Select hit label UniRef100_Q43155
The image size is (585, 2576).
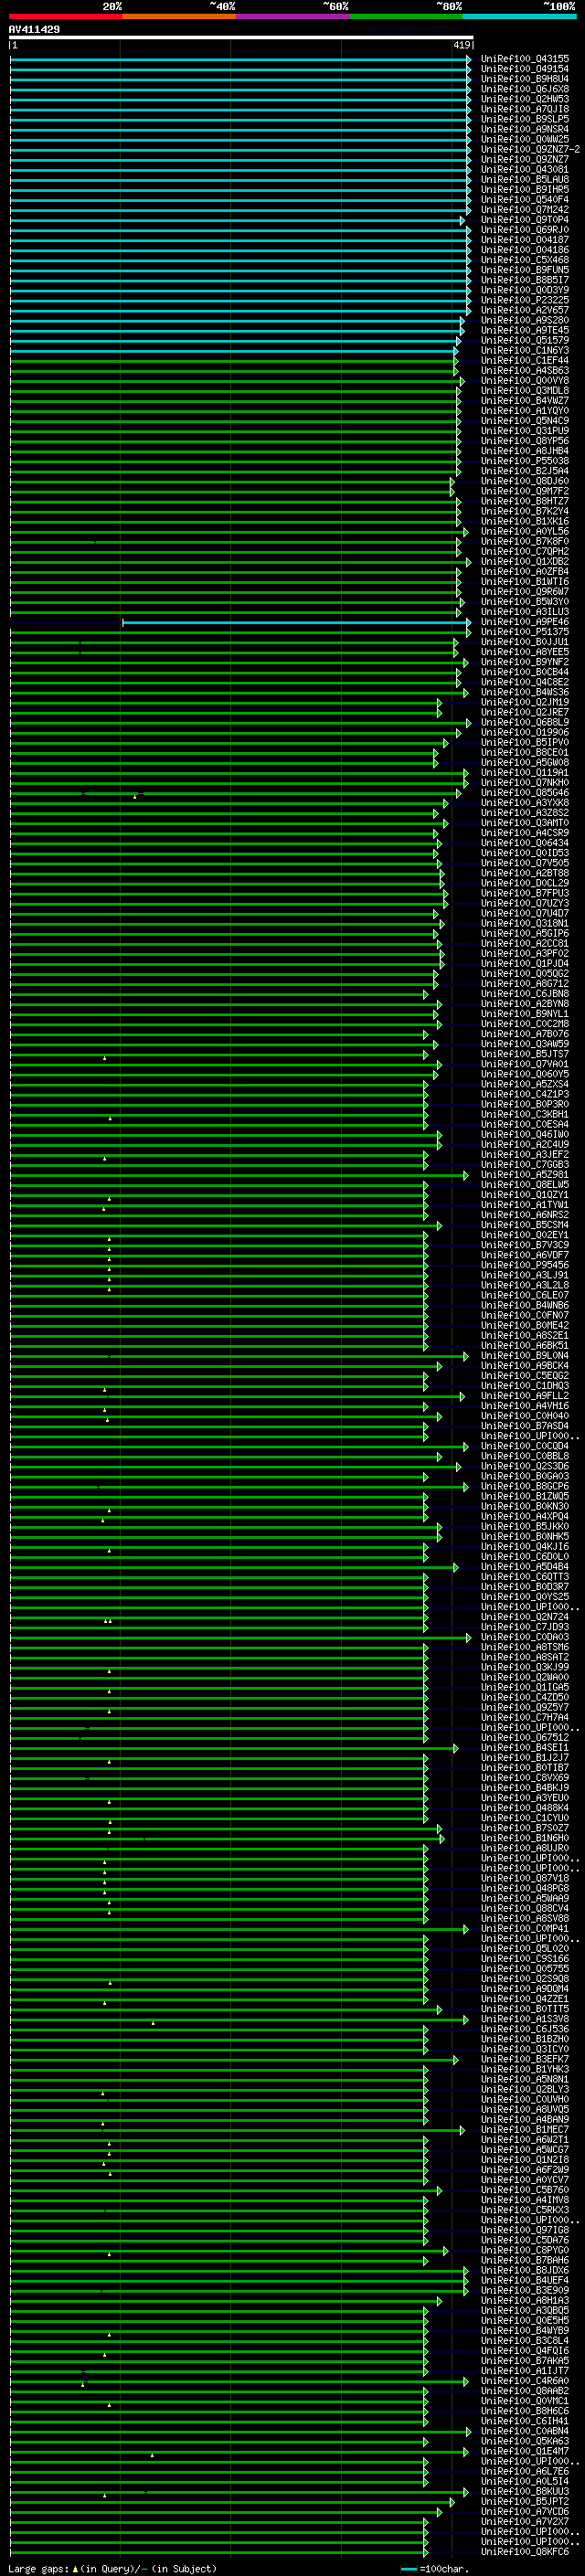(525, 59)
